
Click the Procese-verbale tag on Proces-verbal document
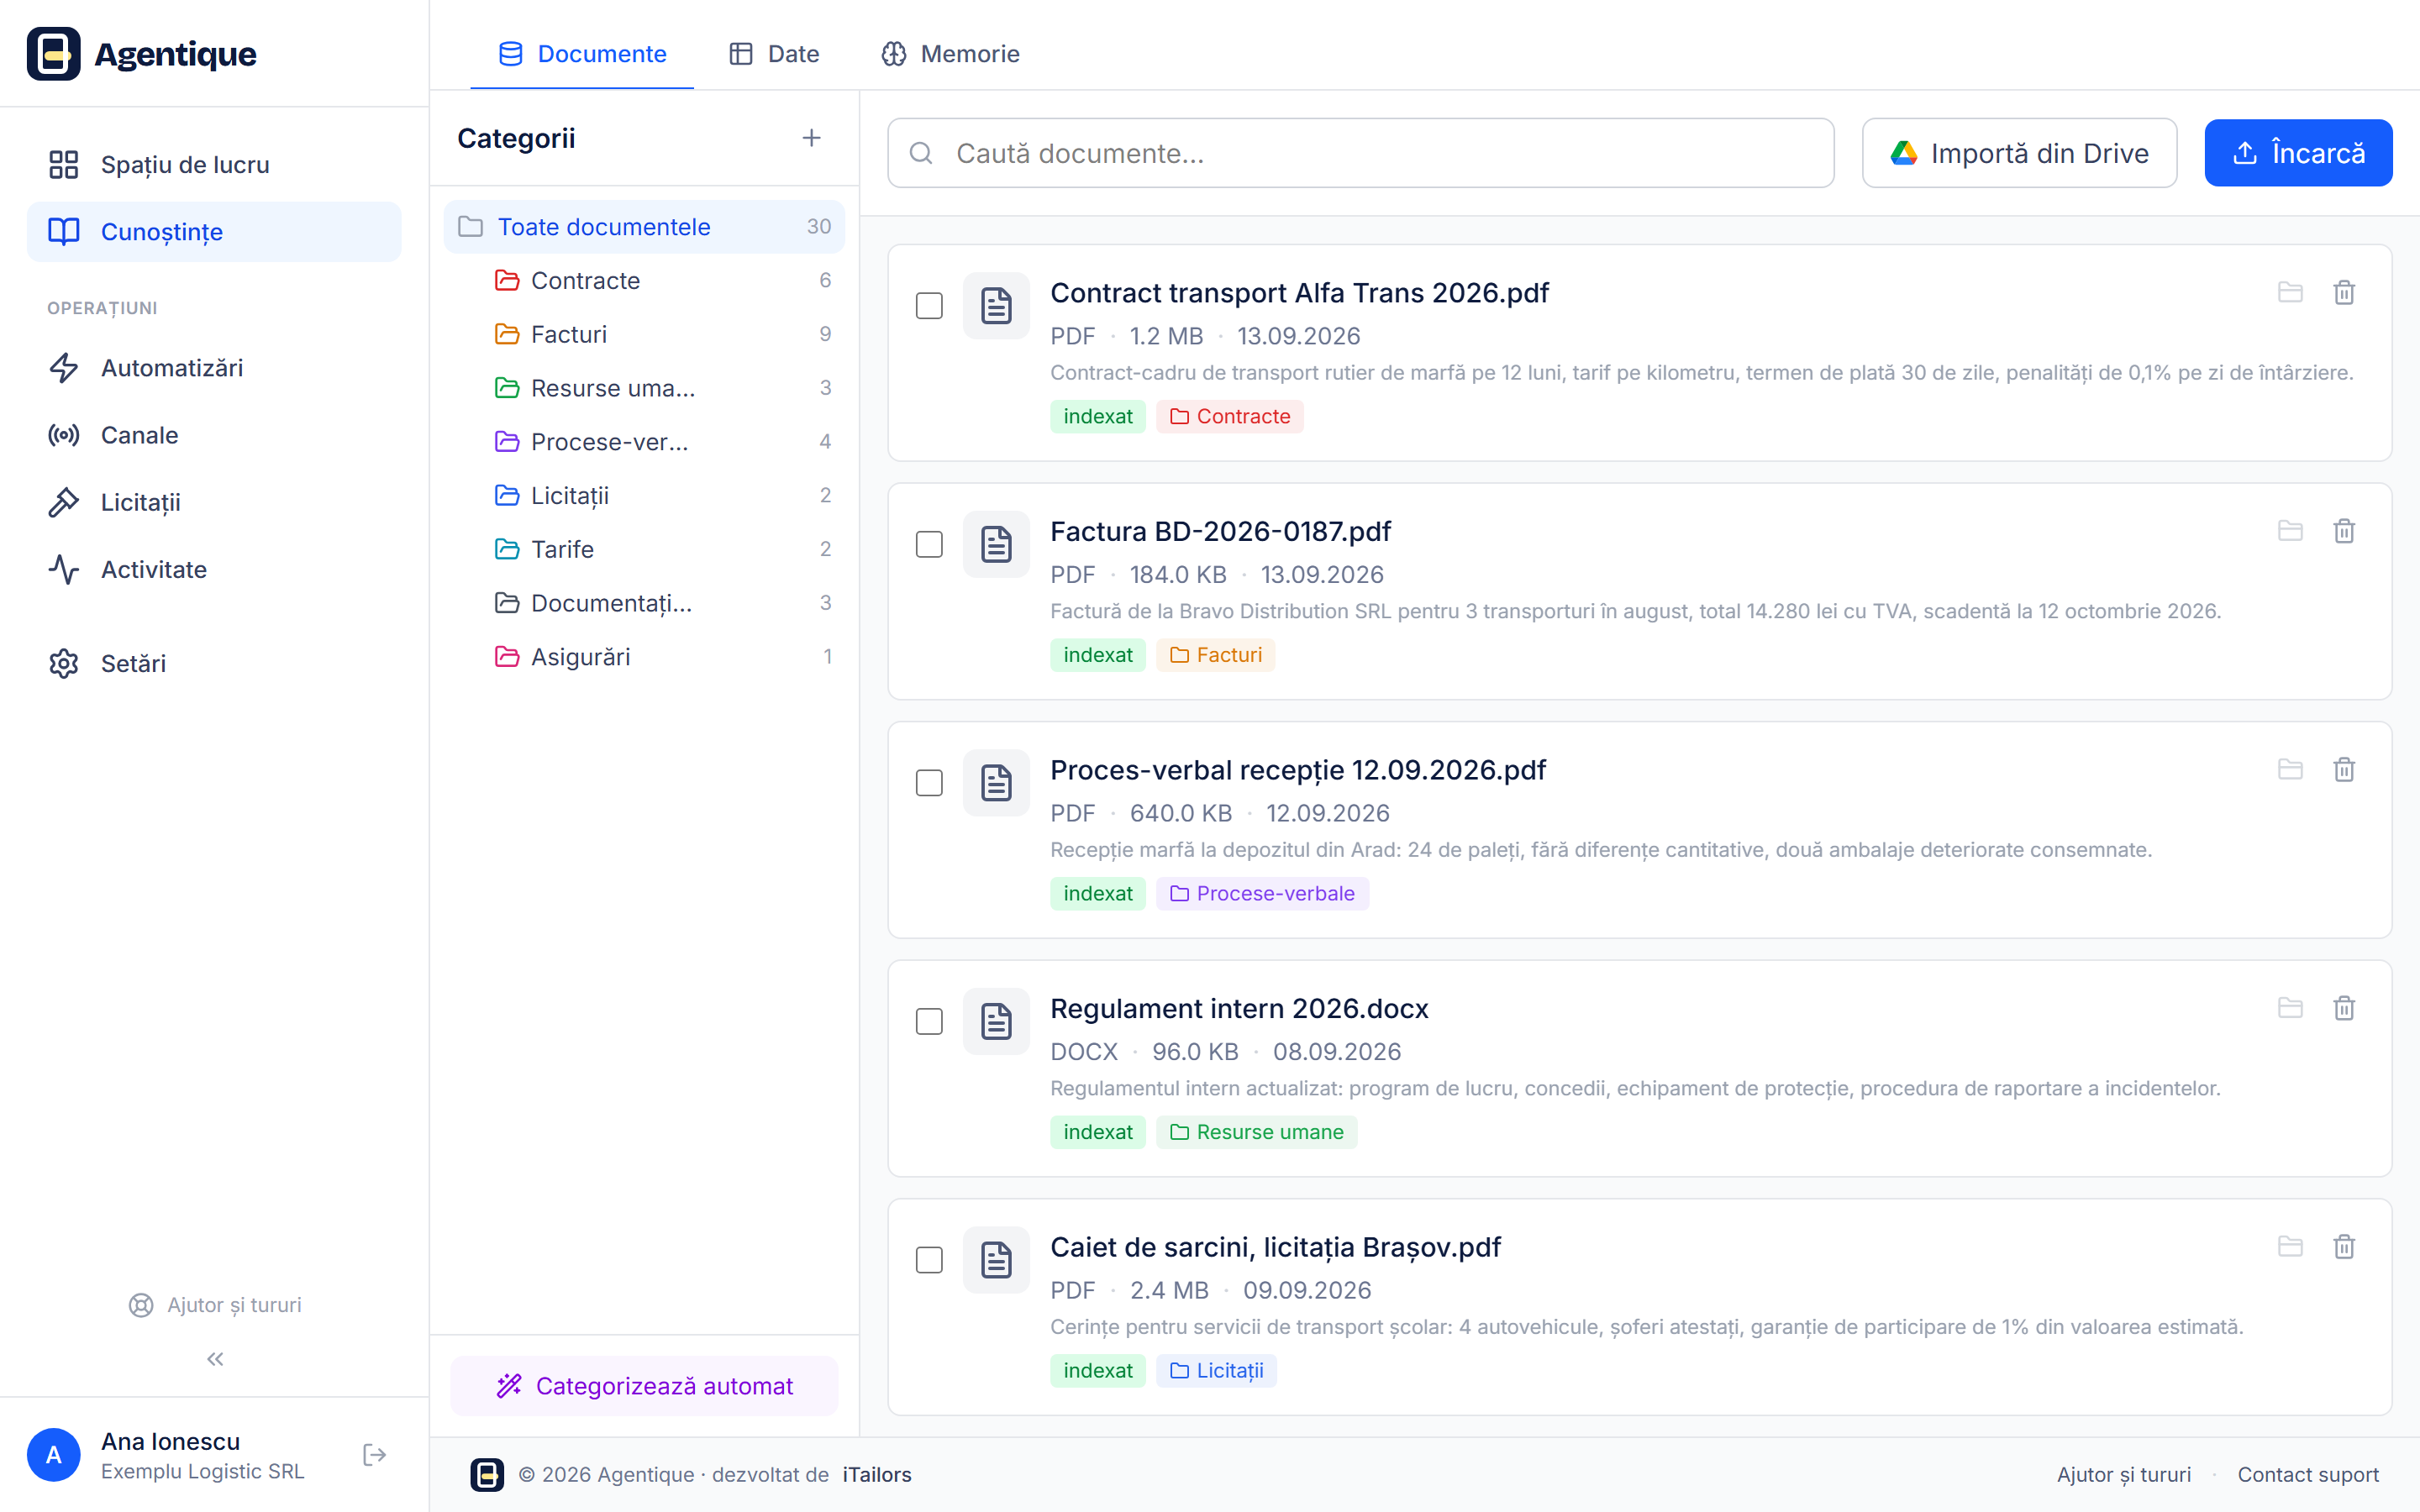click(x=1262, y=893)
